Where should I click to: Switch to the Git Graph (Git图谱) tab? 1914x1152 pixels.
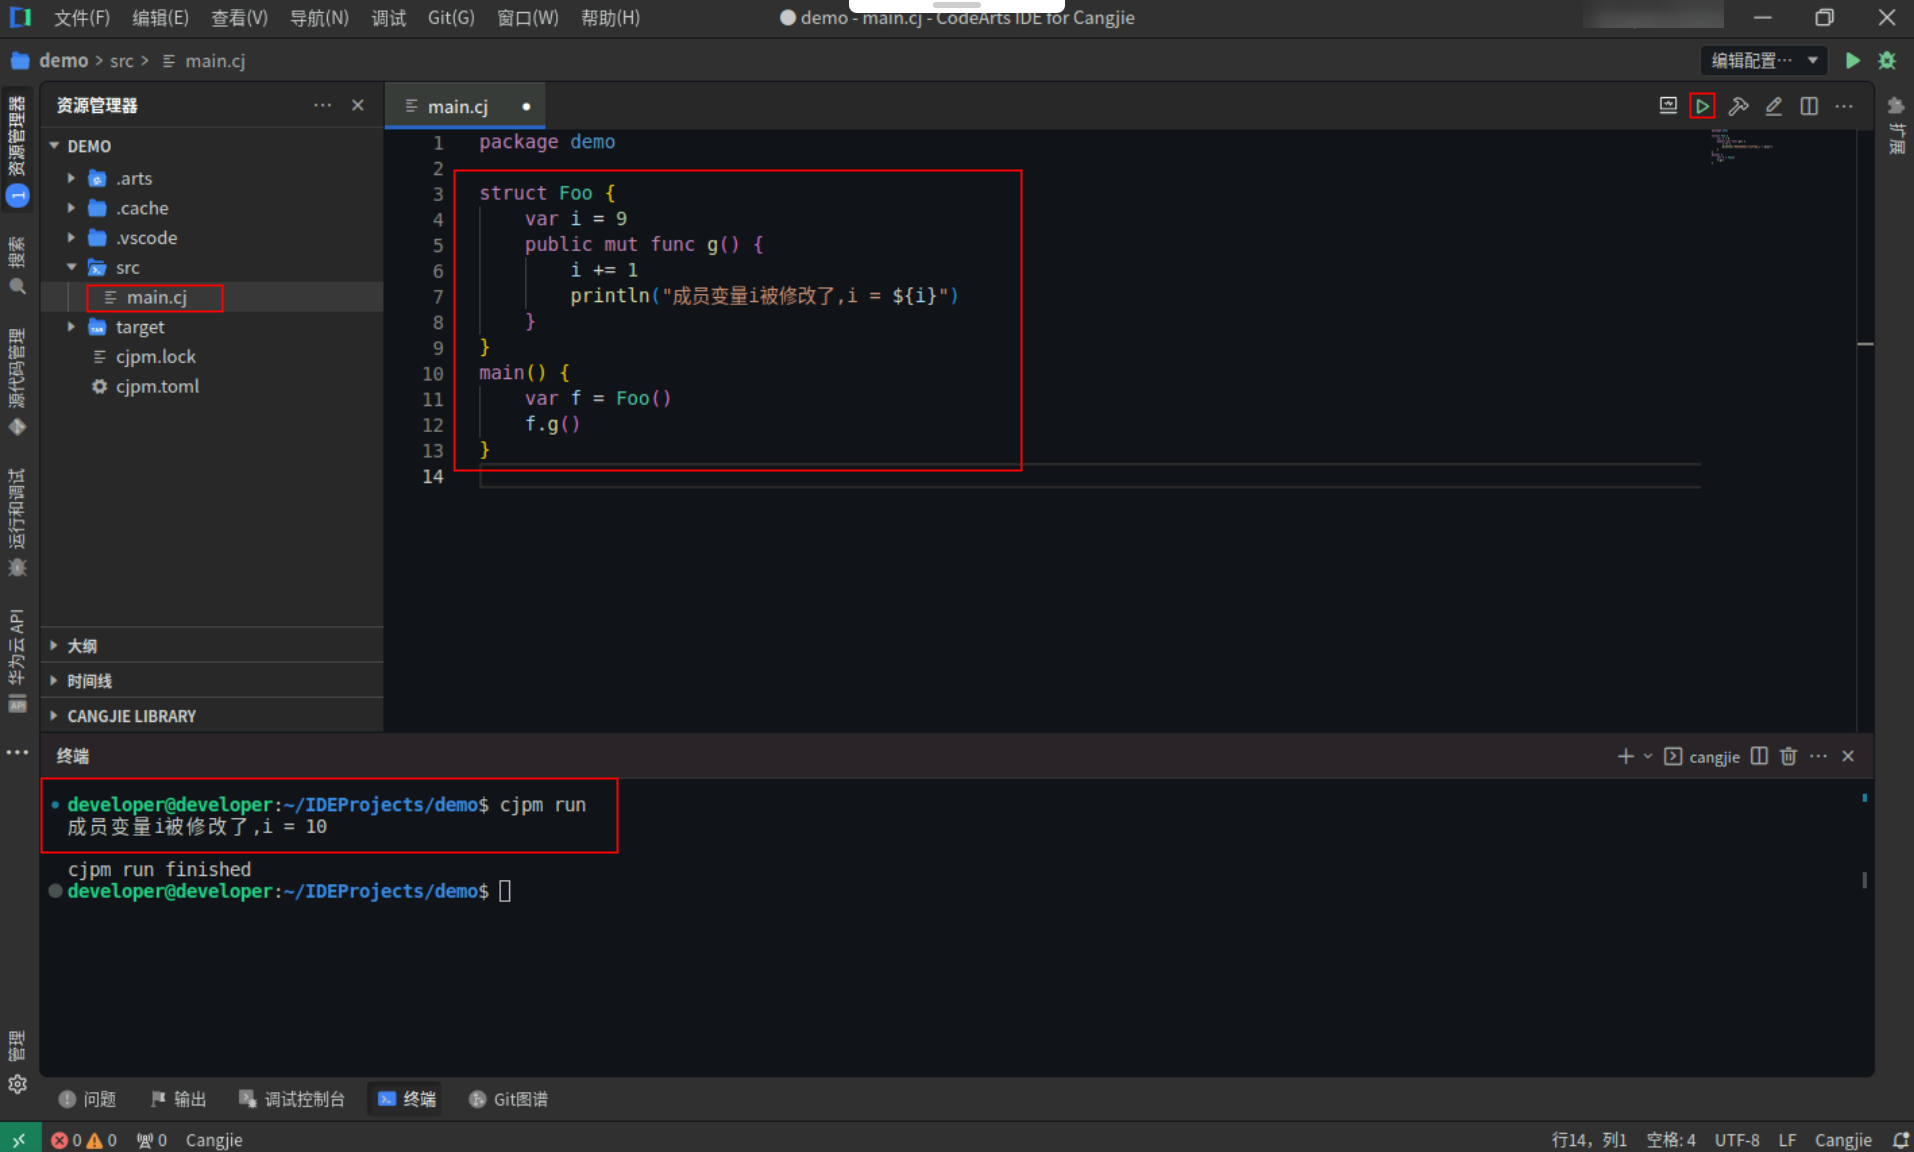508,1099
